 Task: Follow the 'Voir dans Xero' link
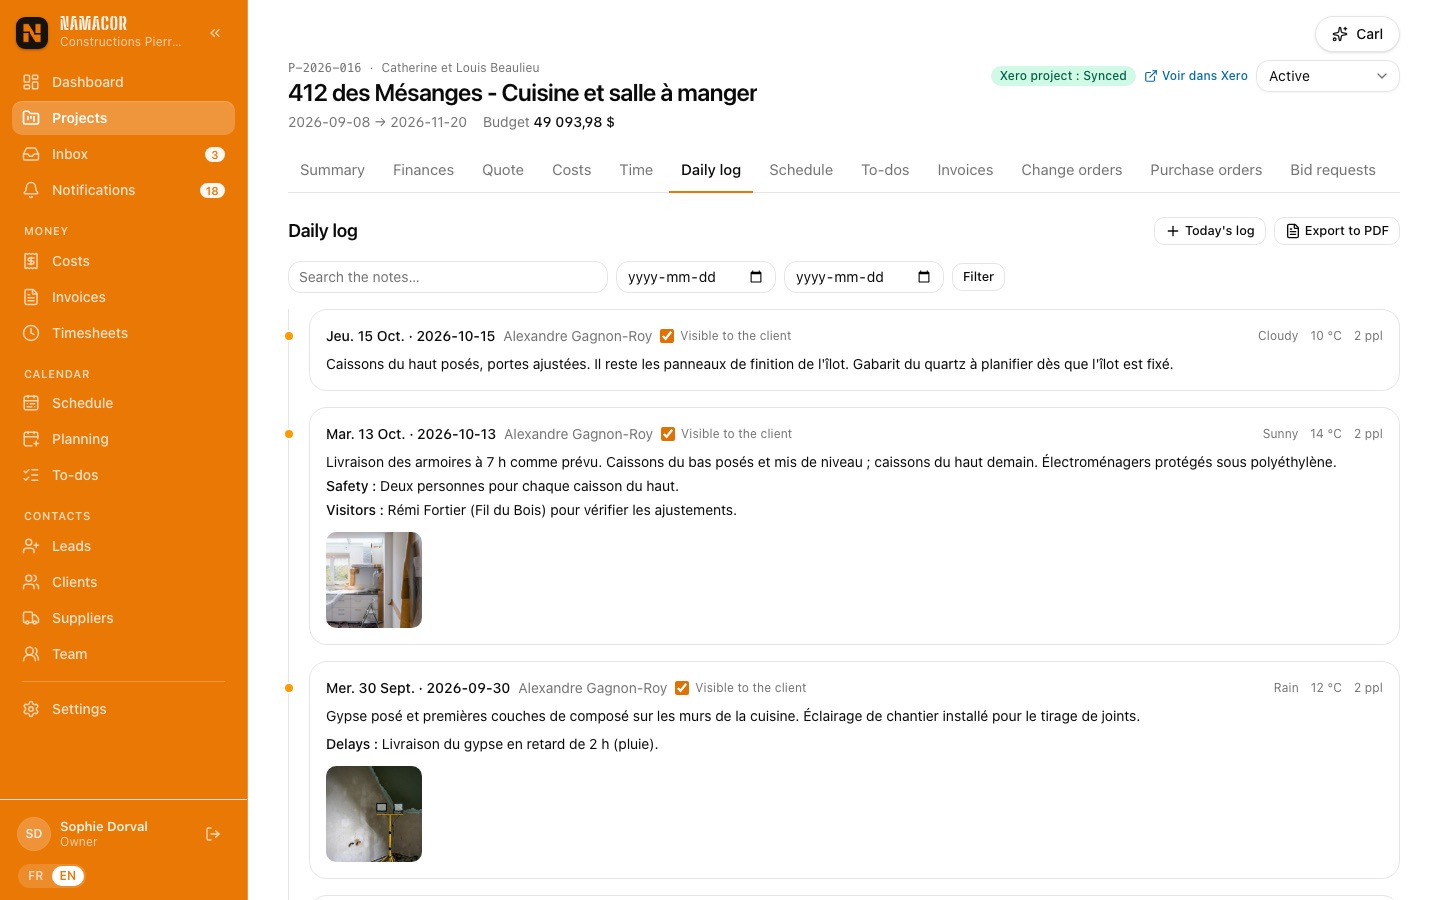tap(1196, 76)
